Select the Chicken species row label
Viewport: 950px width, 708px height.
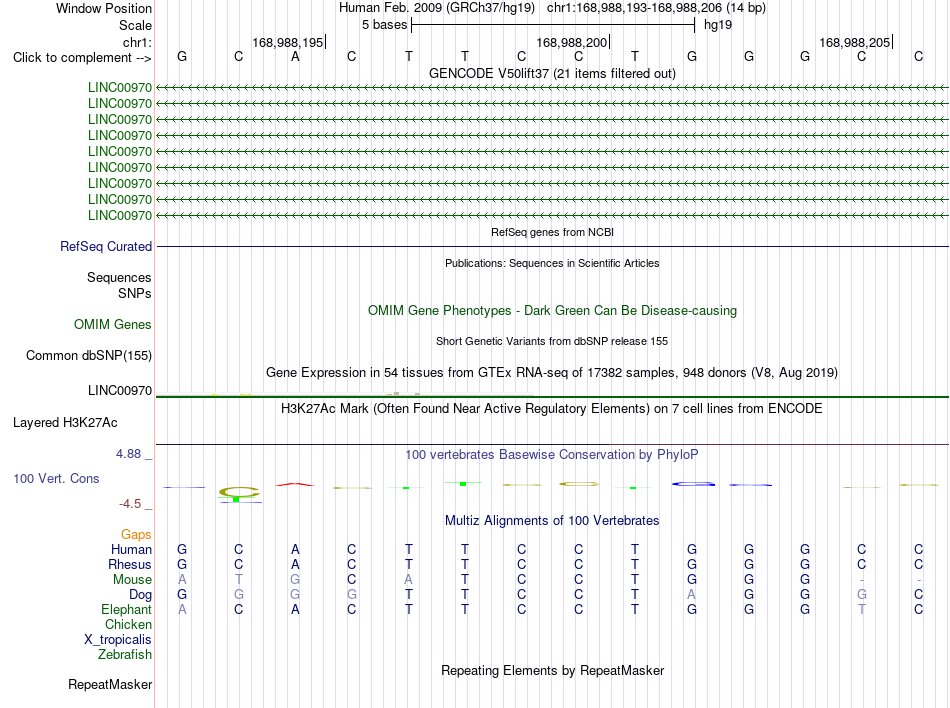point(128,624)
